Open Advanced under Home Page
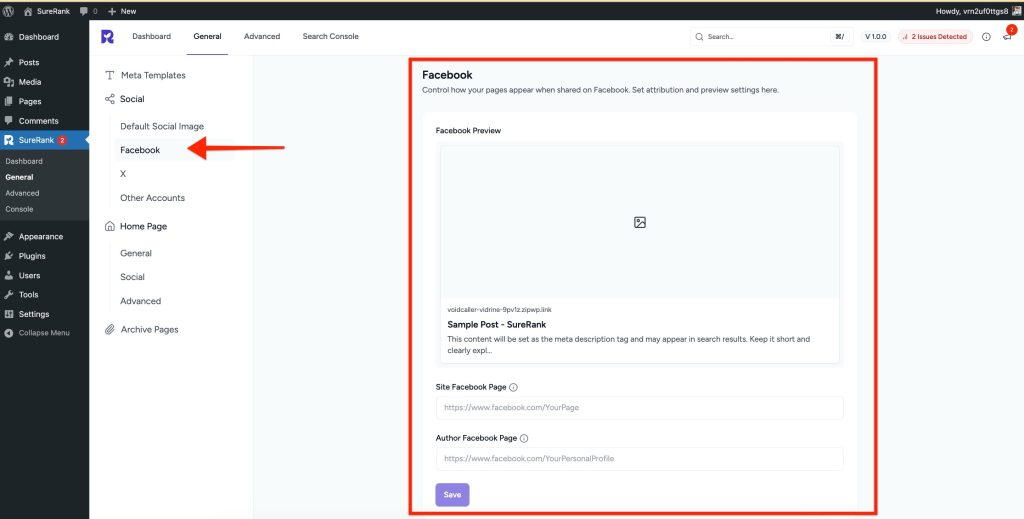Image resolution: width=1024 pixels, height=519 pixels. (x=140, y=301)
